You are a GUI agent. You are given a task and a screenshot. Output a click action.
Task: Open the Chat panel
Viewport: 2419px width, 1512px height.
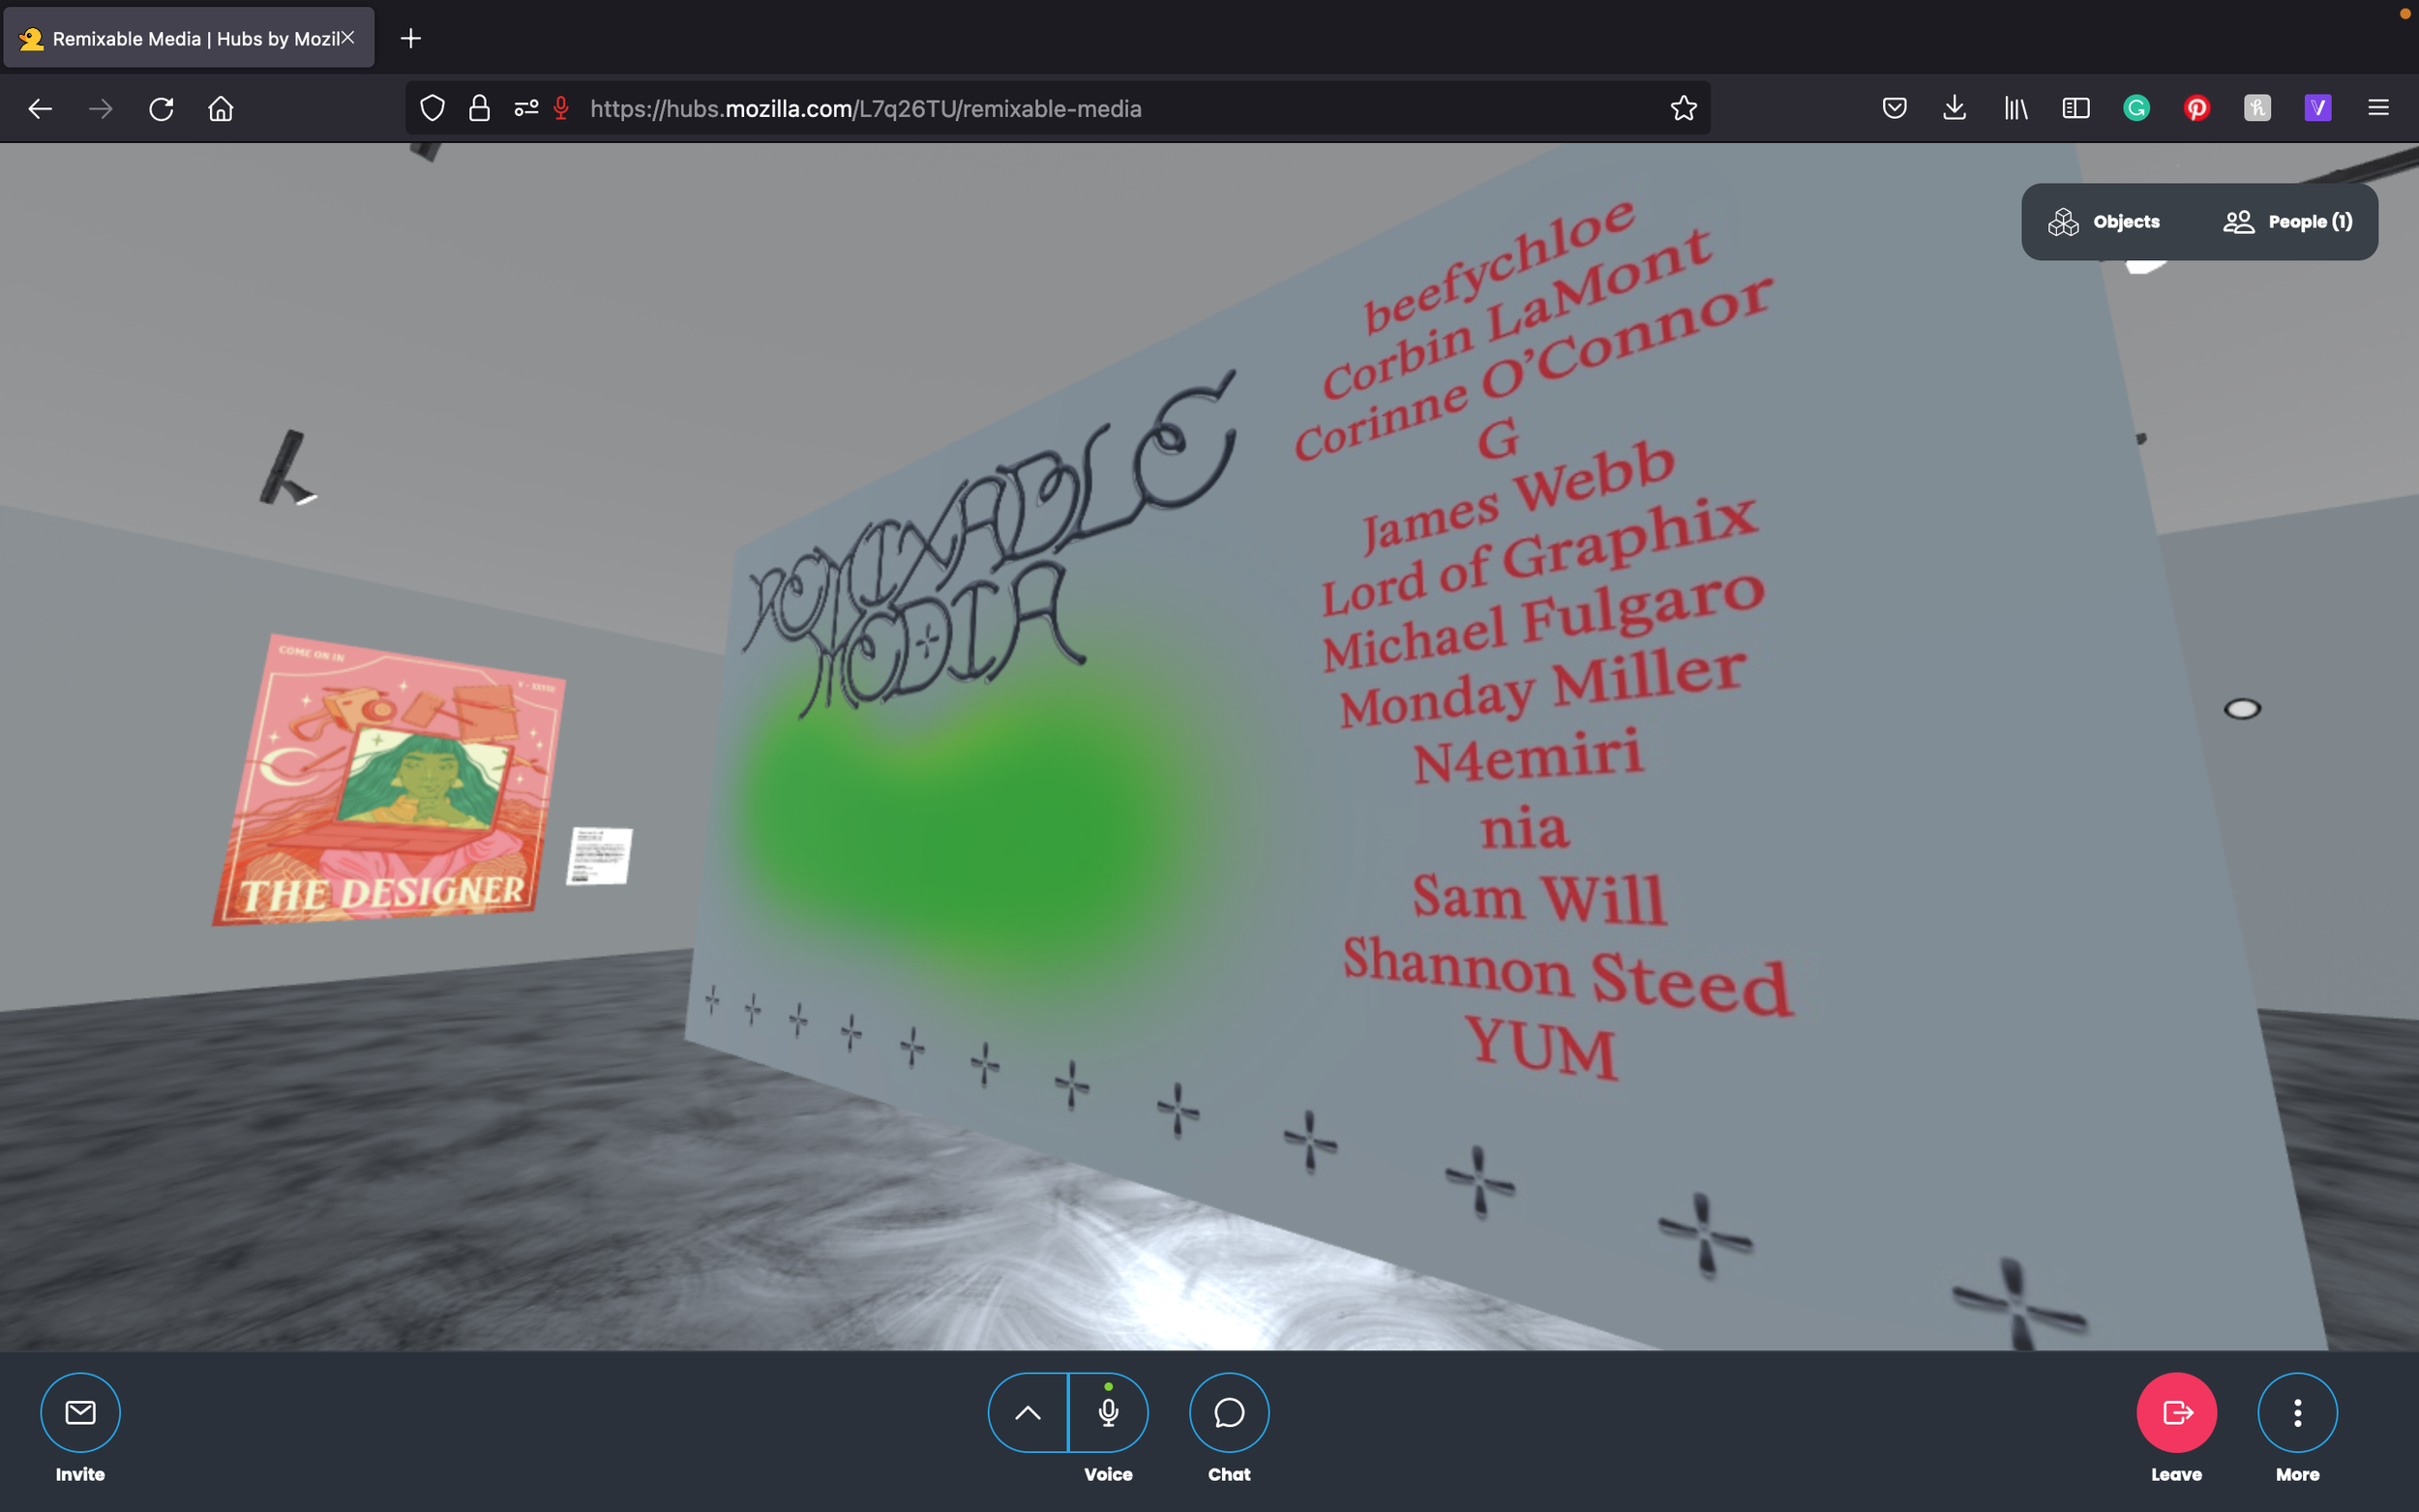coord(1229,1412)
